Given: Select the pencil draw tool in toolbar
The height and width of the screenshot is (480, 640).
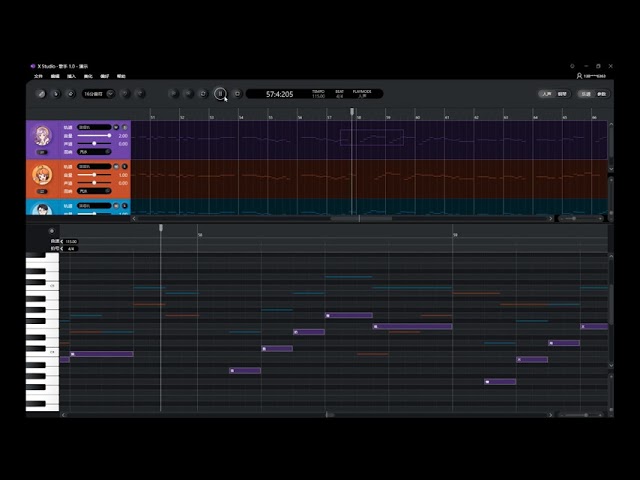Looking at the screenshot, I should click(x=41, y=94).
